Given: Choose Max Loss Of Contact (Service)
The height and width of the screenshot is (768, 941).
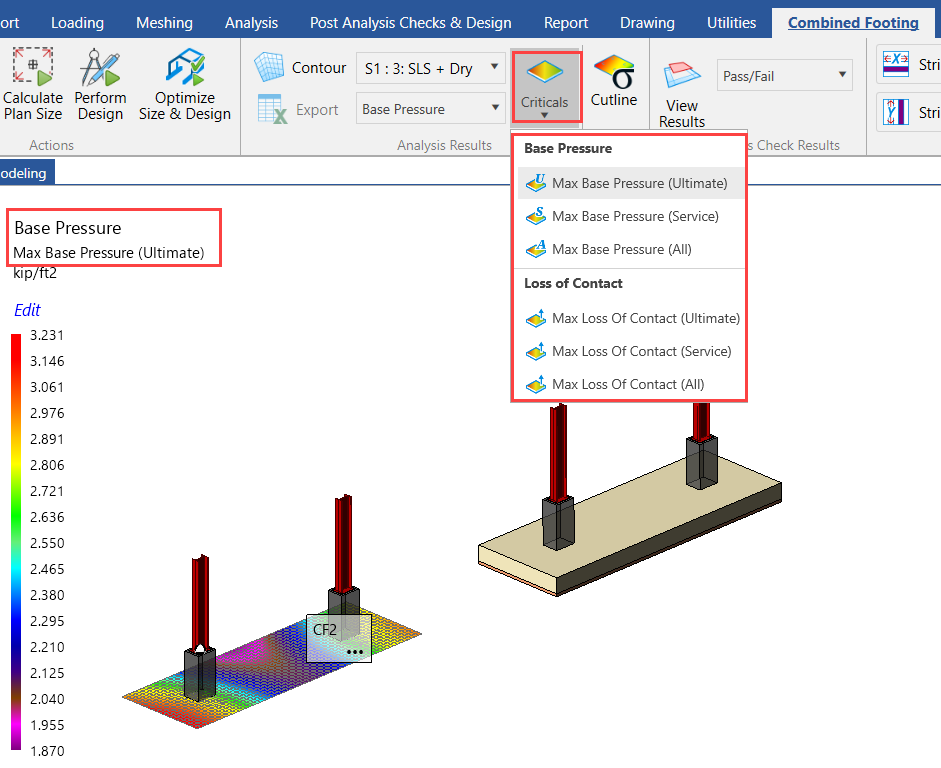Looking at the screenshot, I should (x=630, y=351).
